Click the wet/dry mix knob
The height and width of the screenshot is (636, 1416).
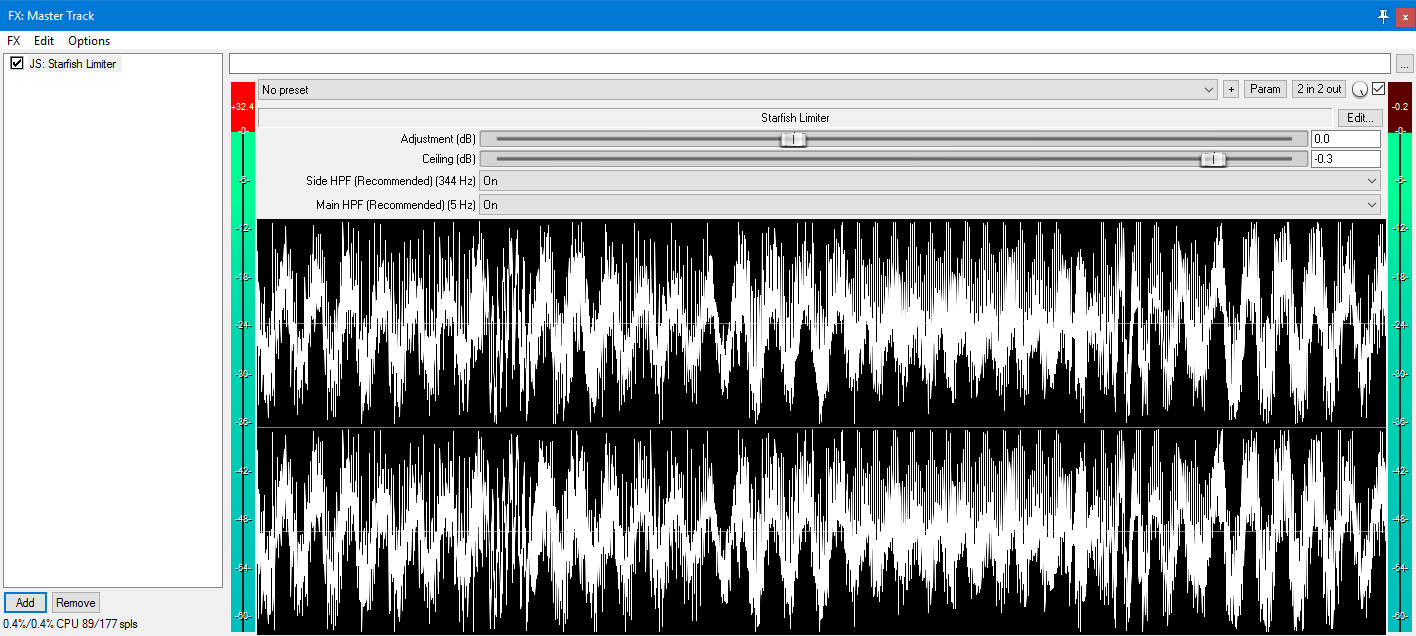click(x=1359, y=90)
